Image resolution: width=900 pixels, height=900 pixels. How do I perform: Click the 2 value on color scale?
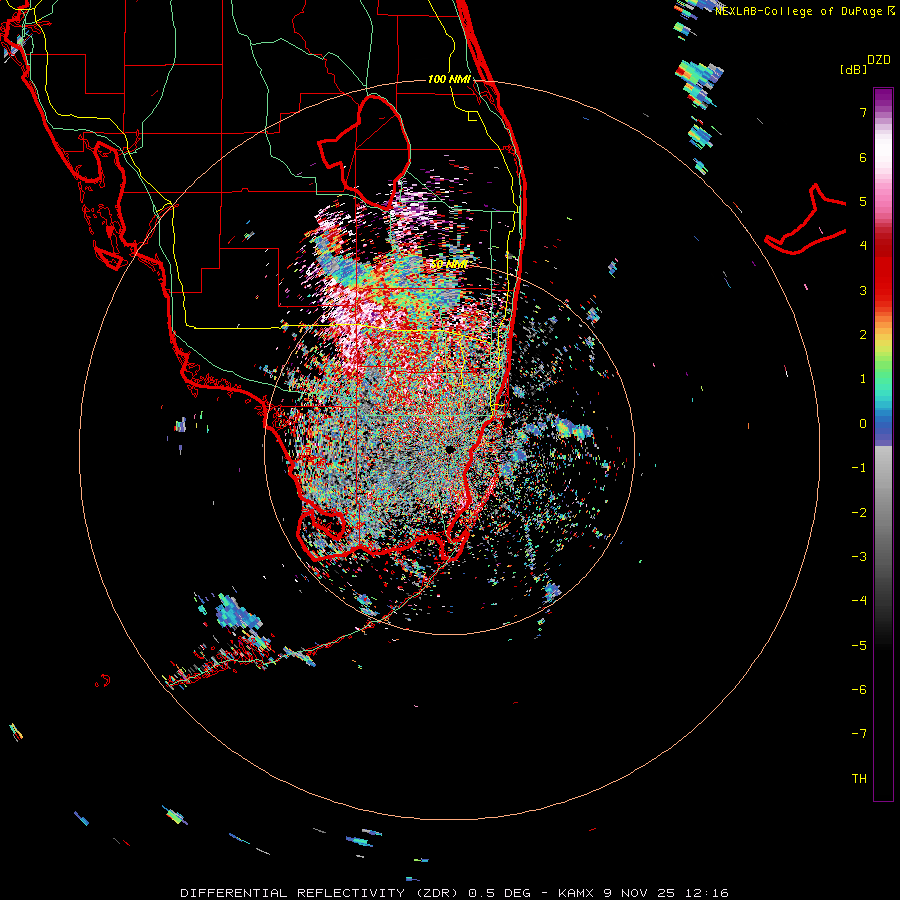(x=863, y=335)
